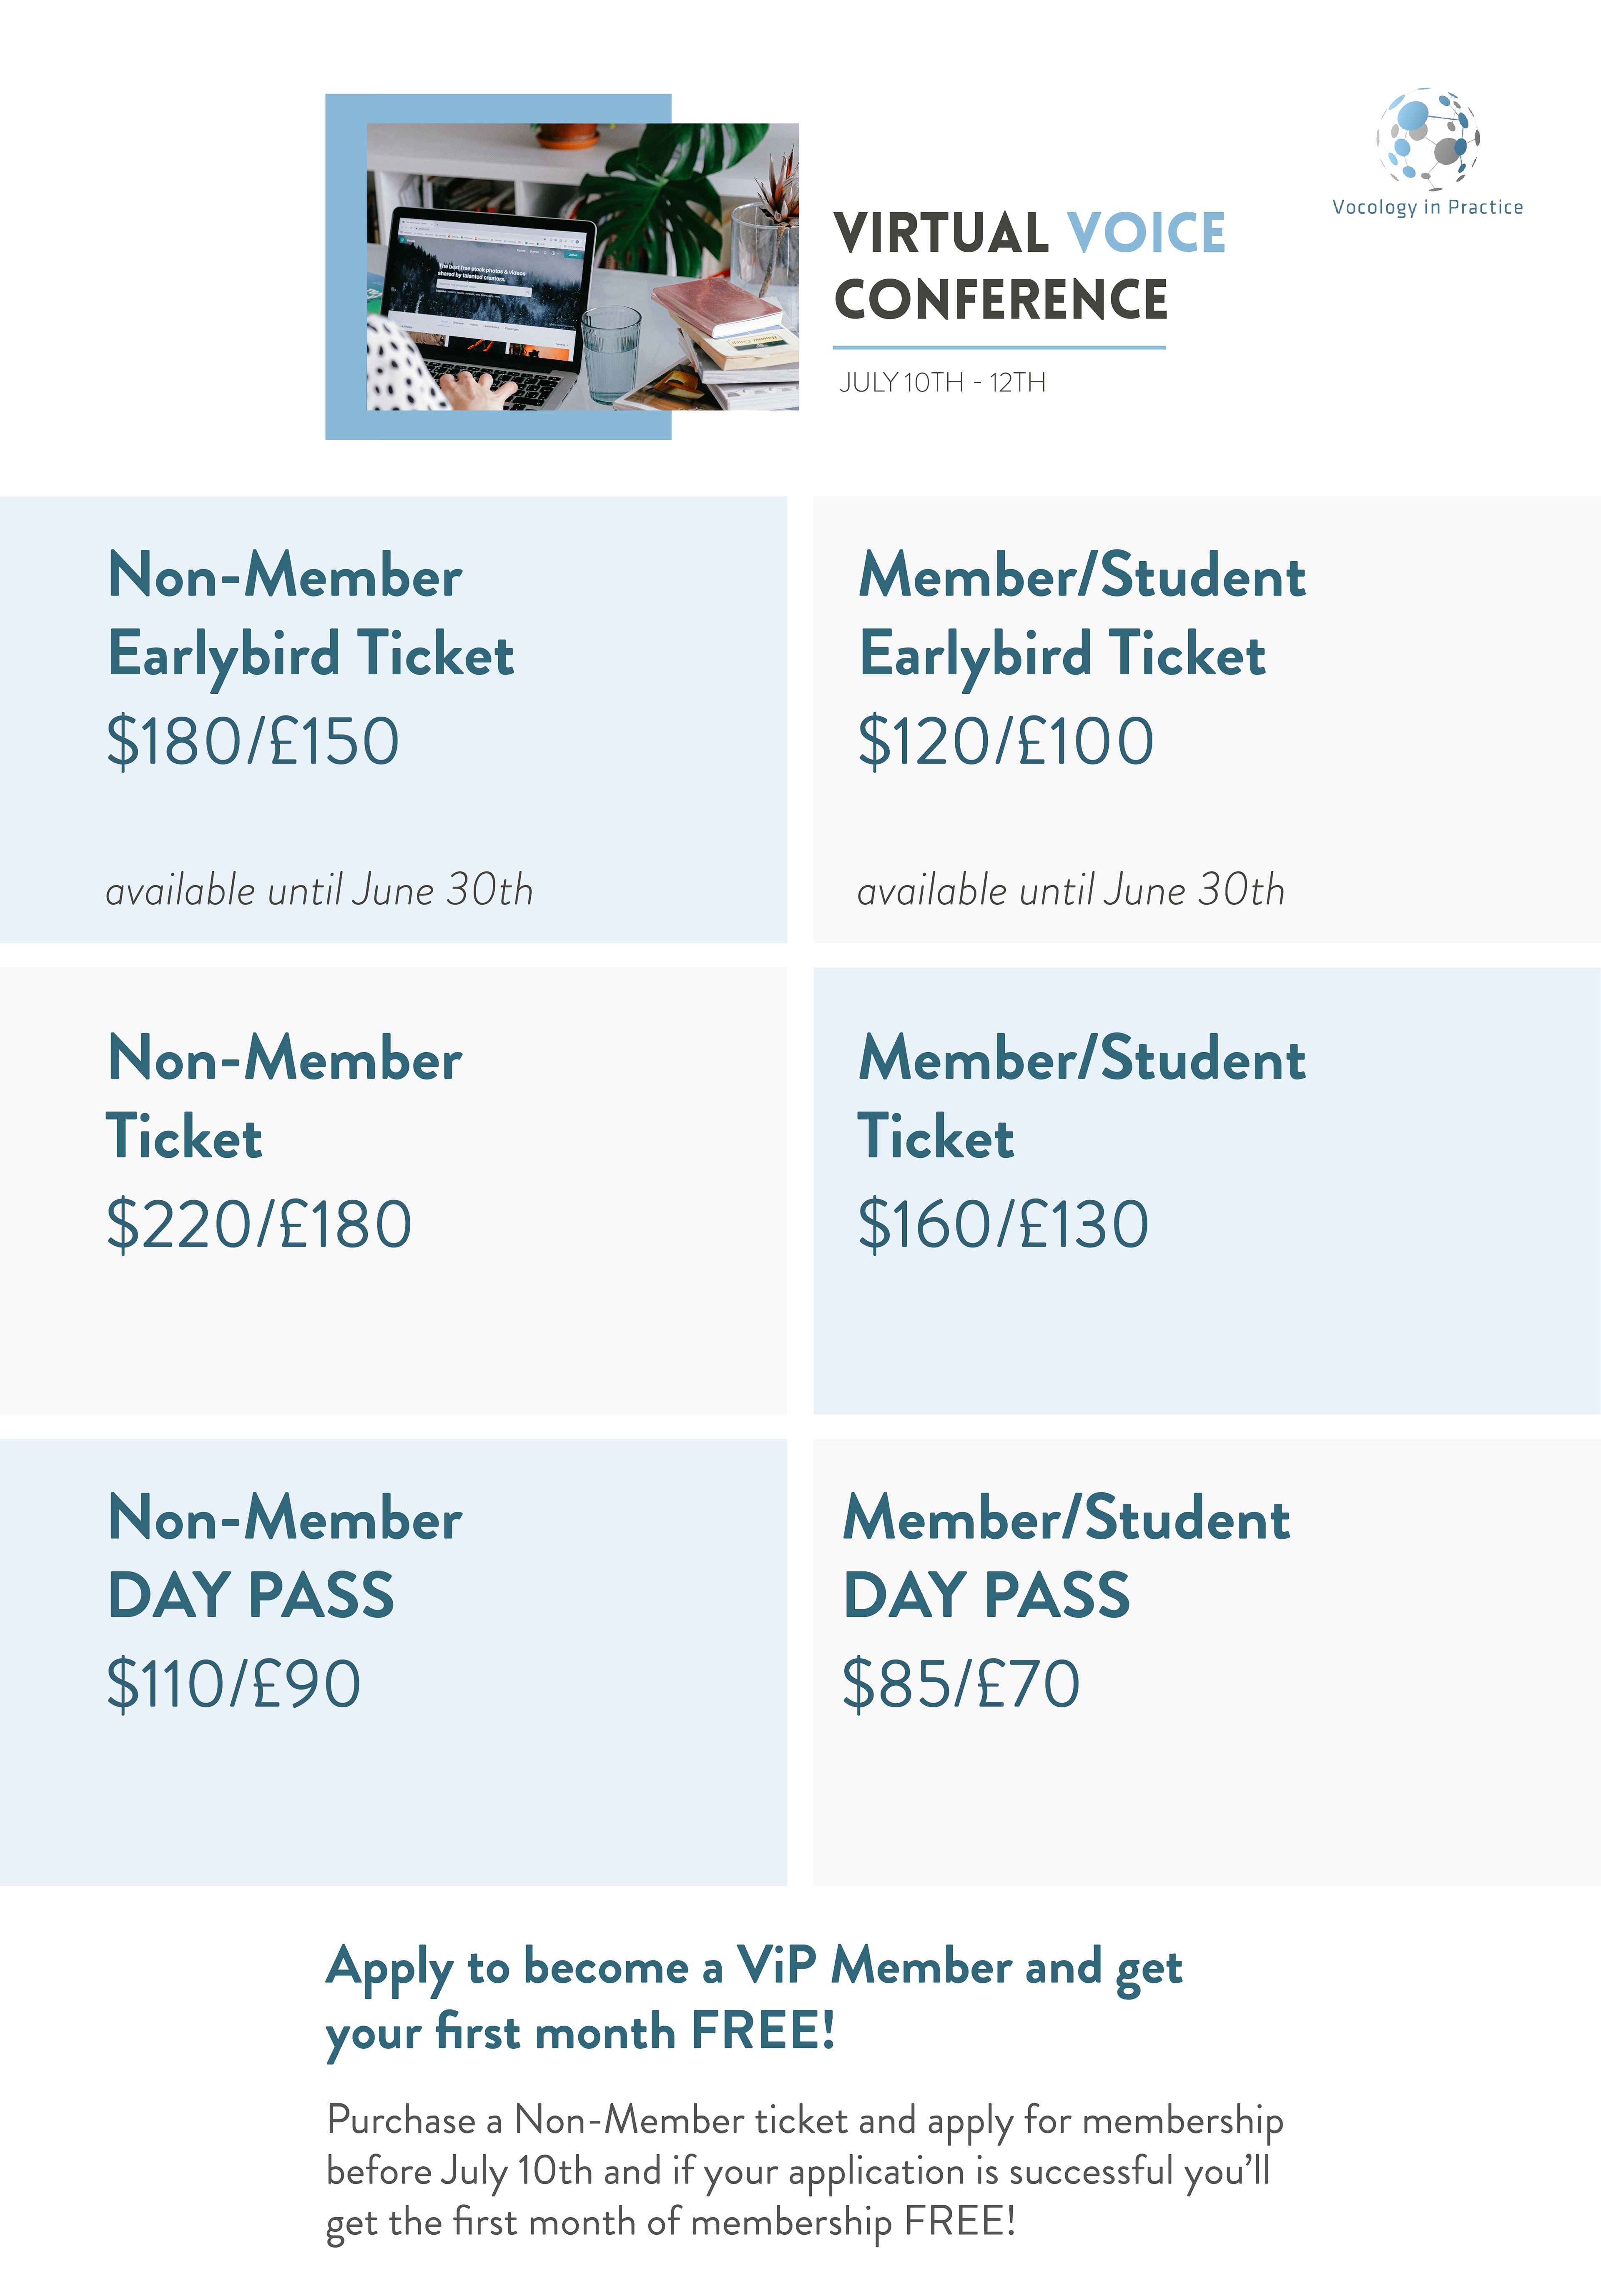This screenshot has width=1601, height=2296.
Task: Select the Member/Student Earlybird Ticket heading
Action: [x=1082, y=614]
